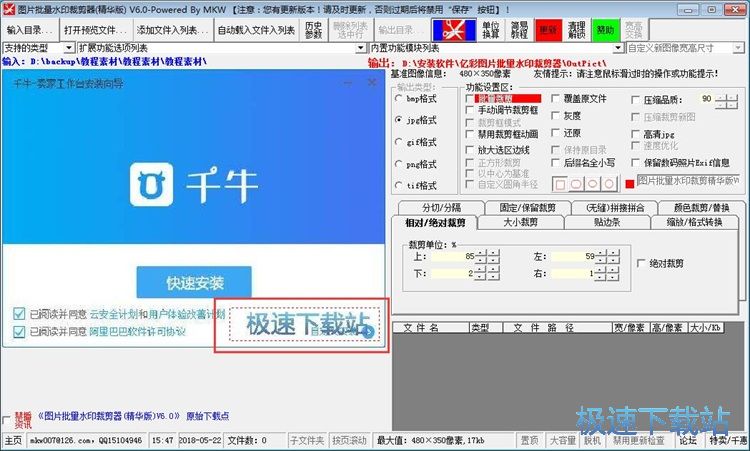The image size is (750, 451).
Task: Click the scissors crop execute icon
Action: point(454,30)
